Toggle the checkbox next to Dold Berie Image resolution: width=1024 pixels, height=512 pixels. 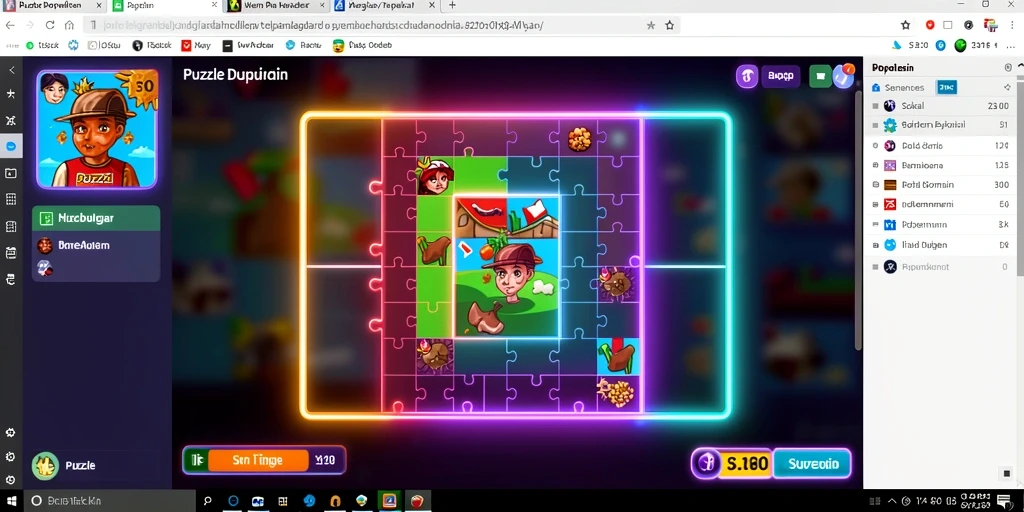pos(876,146)
